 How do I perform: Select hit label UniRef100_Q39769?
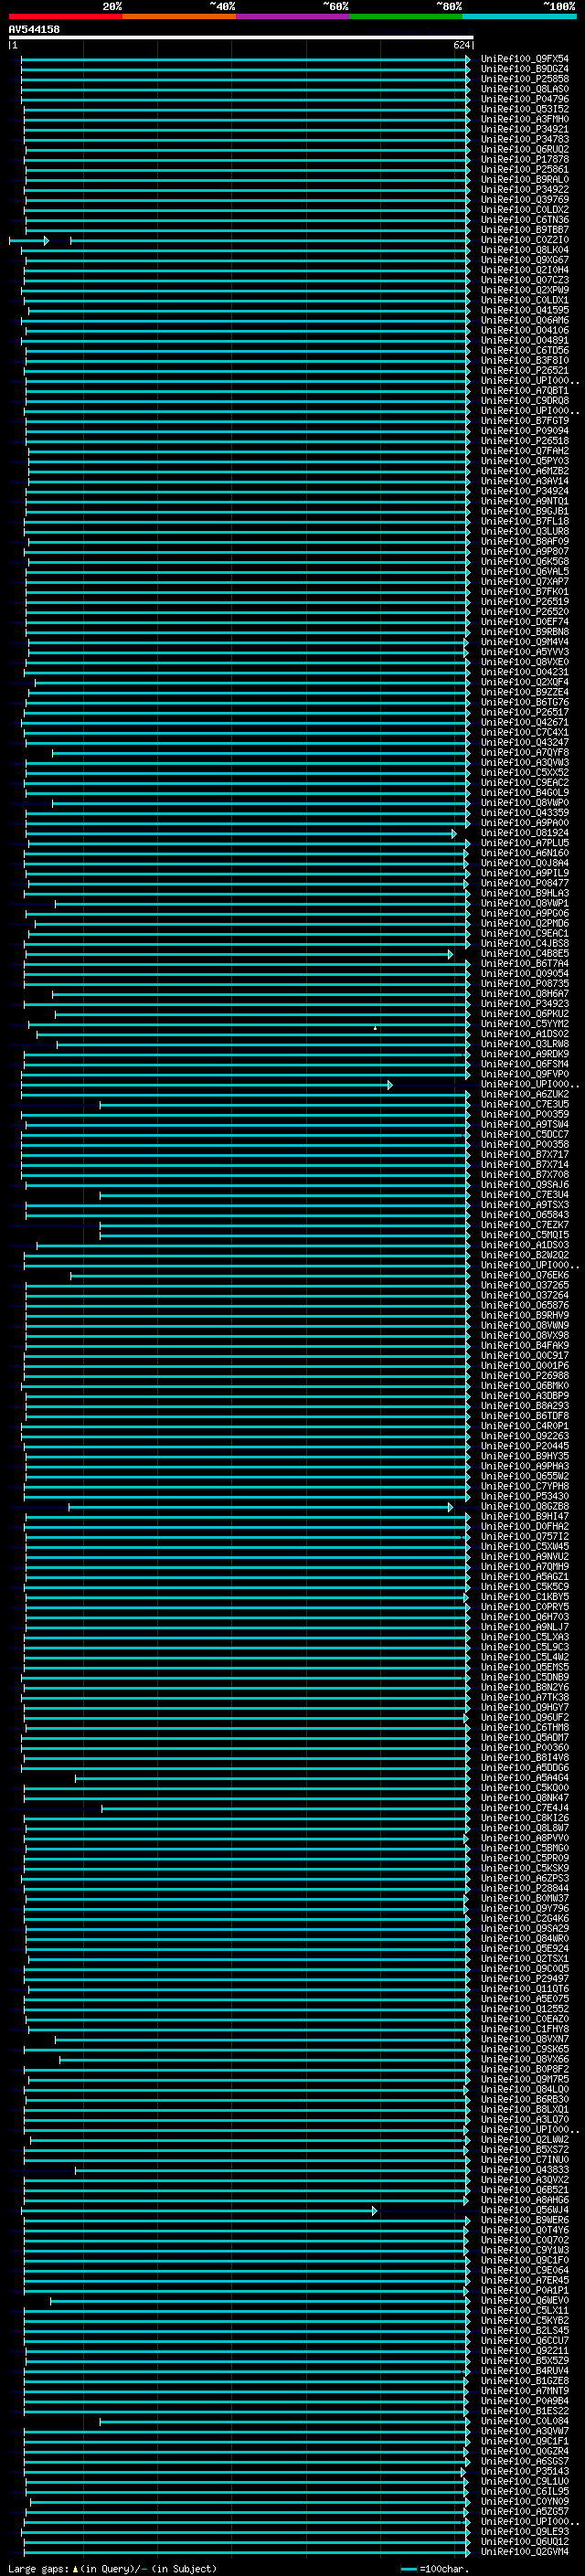[x=524, y=199]
